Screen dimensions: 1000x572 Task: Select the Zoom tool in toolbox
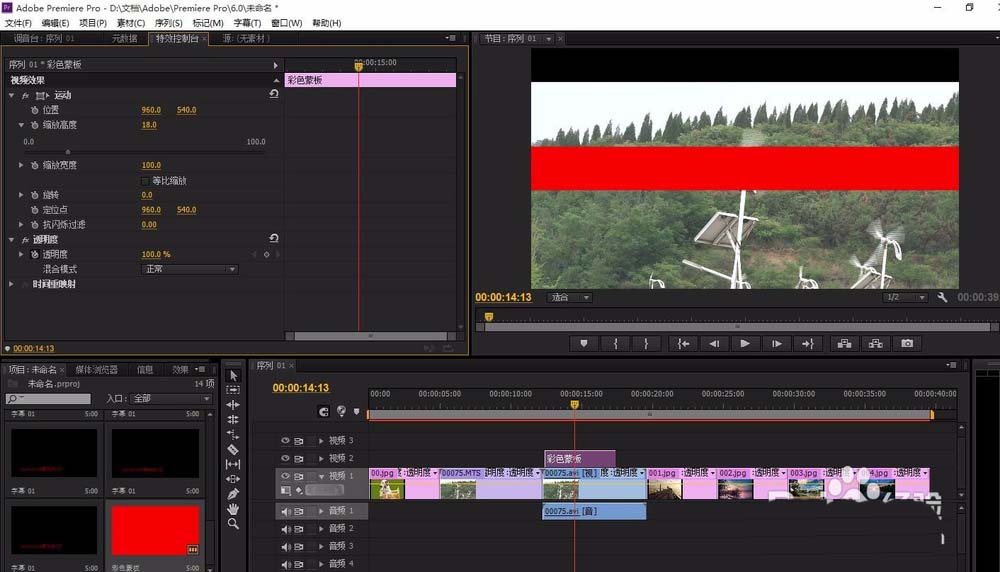pyautogui.click(x=233, y=524)
